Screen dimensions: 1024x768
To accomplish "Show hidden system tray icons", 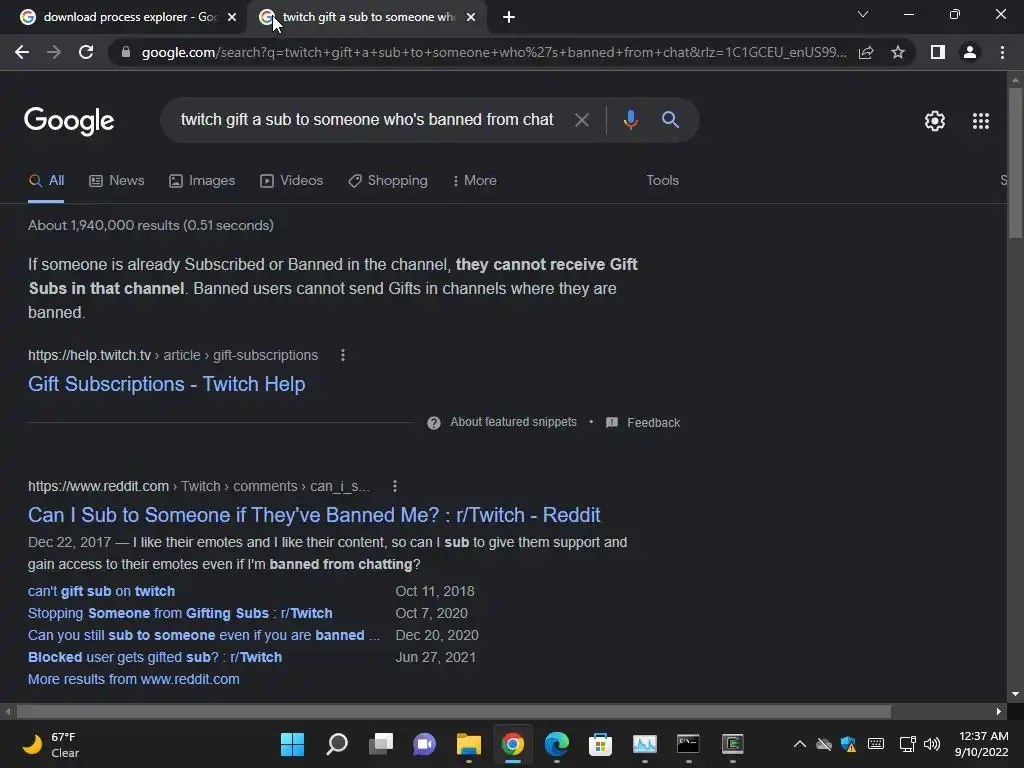I will (x=799, y=744).
